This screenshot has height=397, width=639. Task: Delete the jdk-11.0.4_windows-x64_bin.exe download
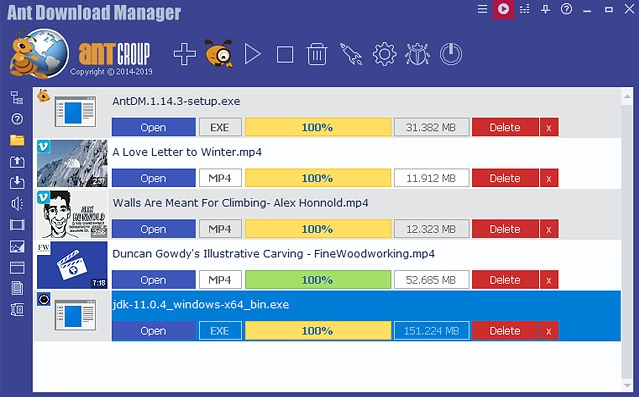point(505,331)
